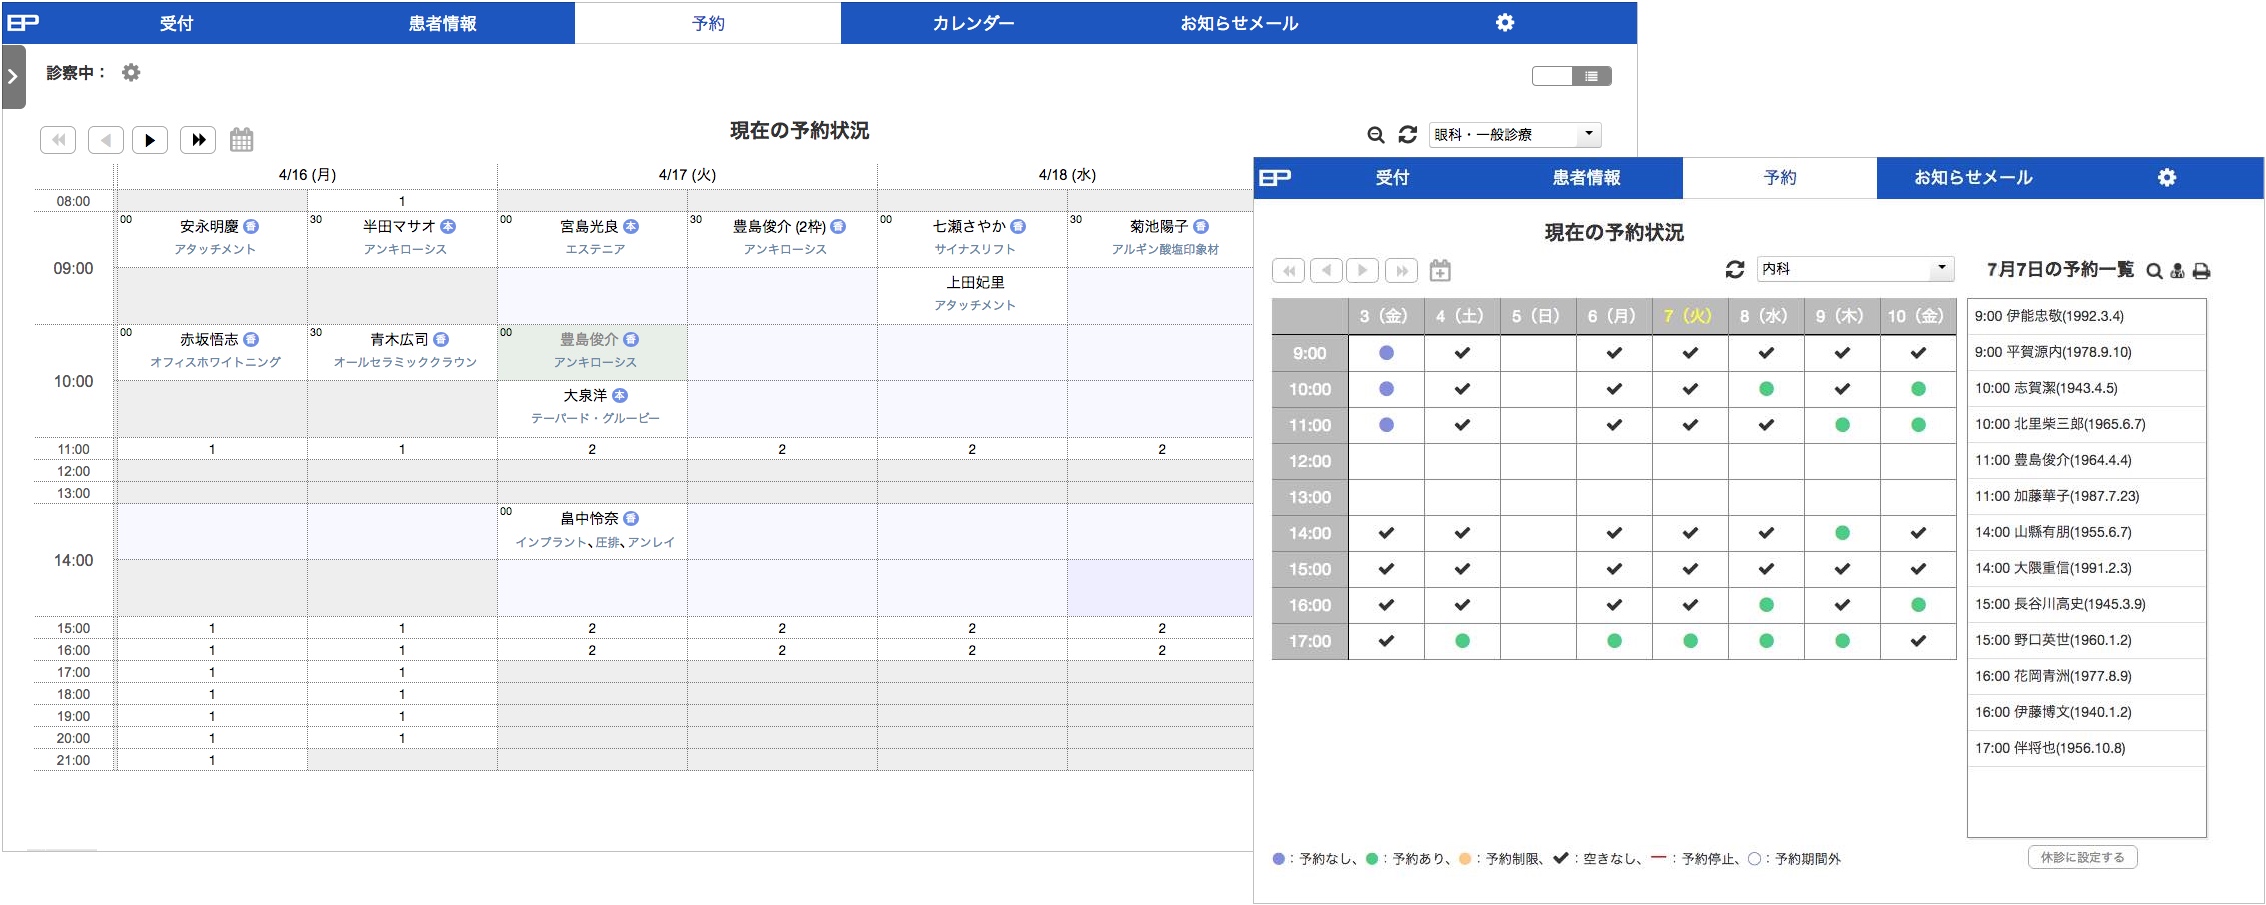This screenshot has height=905, width=2266.
Task: Select the 3 (金) column header
Action: point(1386,316)
